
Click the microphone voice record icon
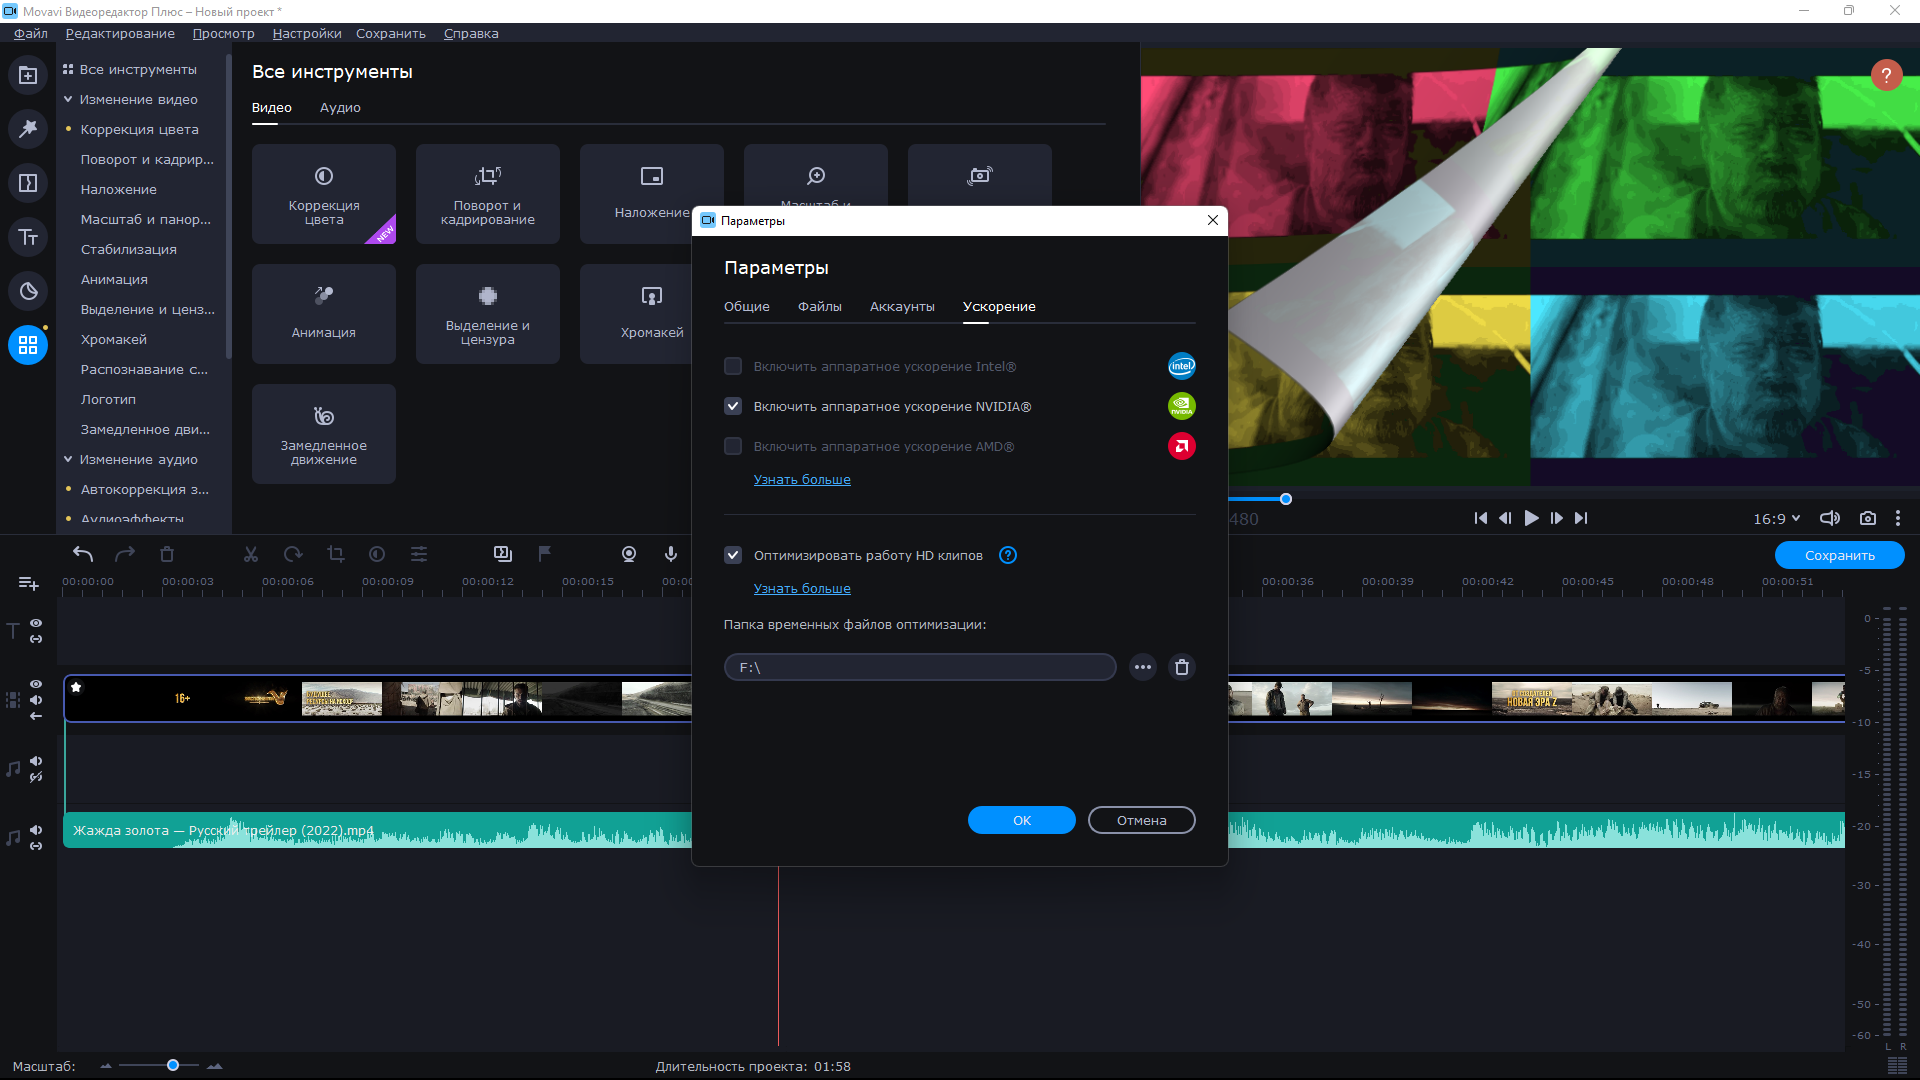[x=671, y=554]
